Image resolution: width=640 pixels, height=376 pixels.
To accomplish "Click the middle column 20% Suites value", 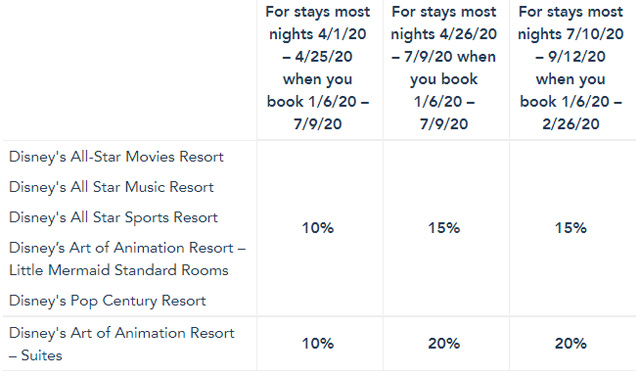I will pos(444,343).
